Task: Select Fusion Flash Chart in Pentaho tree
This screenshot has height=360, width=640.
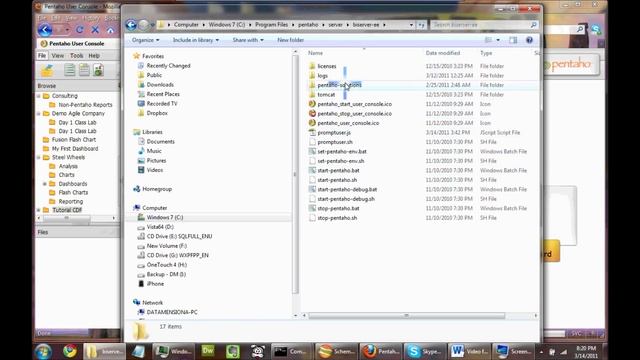Action: coord(74,140)
